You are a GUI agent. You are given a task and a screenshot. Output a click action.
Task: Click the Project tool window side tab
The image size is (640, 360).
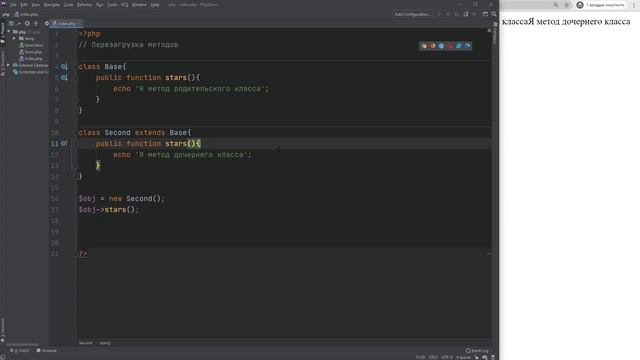(x=2, y=33)
